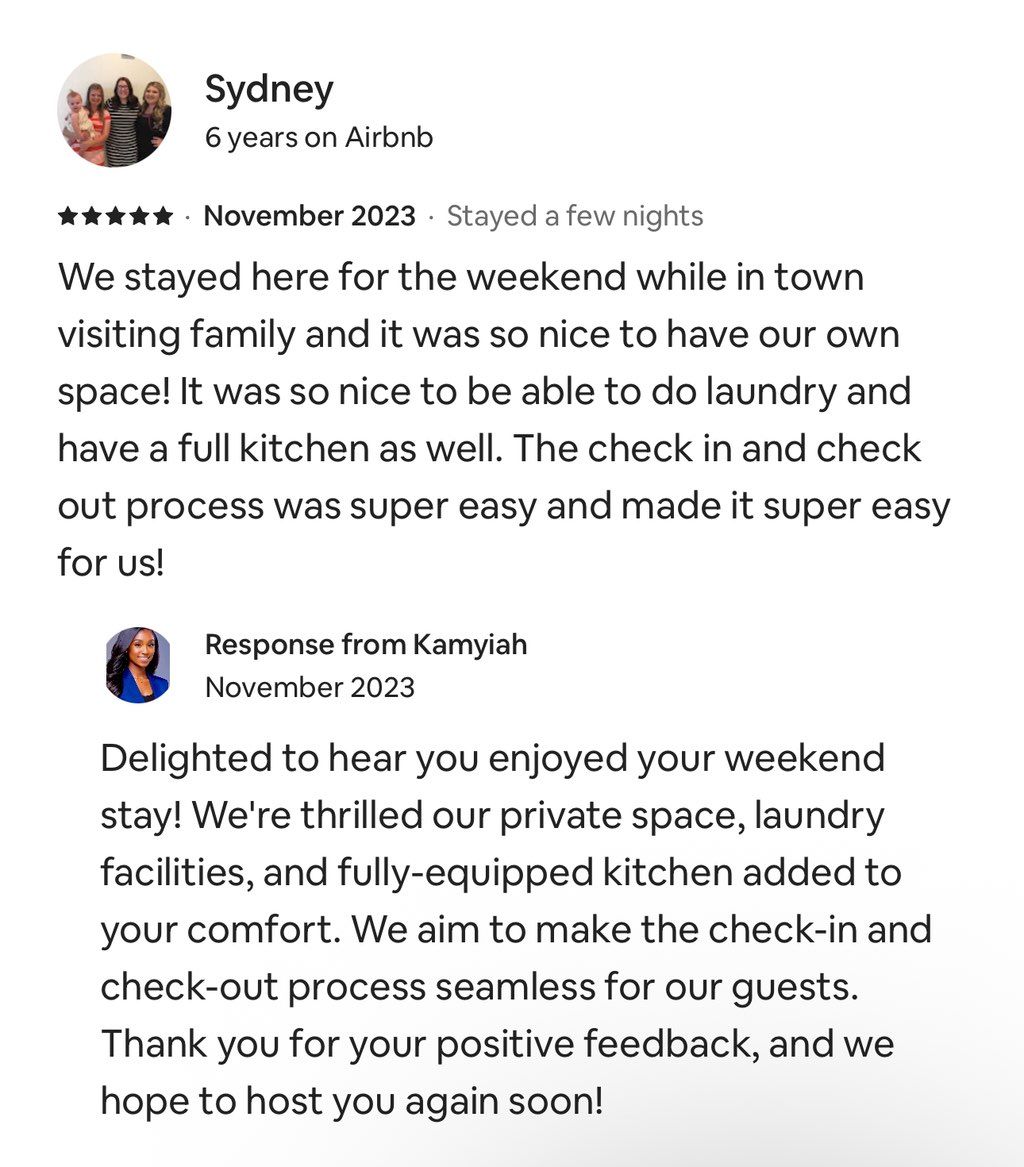Select the review date November 2023
This screenshot has height=1167, width=1024.
(x=310, y=216)
